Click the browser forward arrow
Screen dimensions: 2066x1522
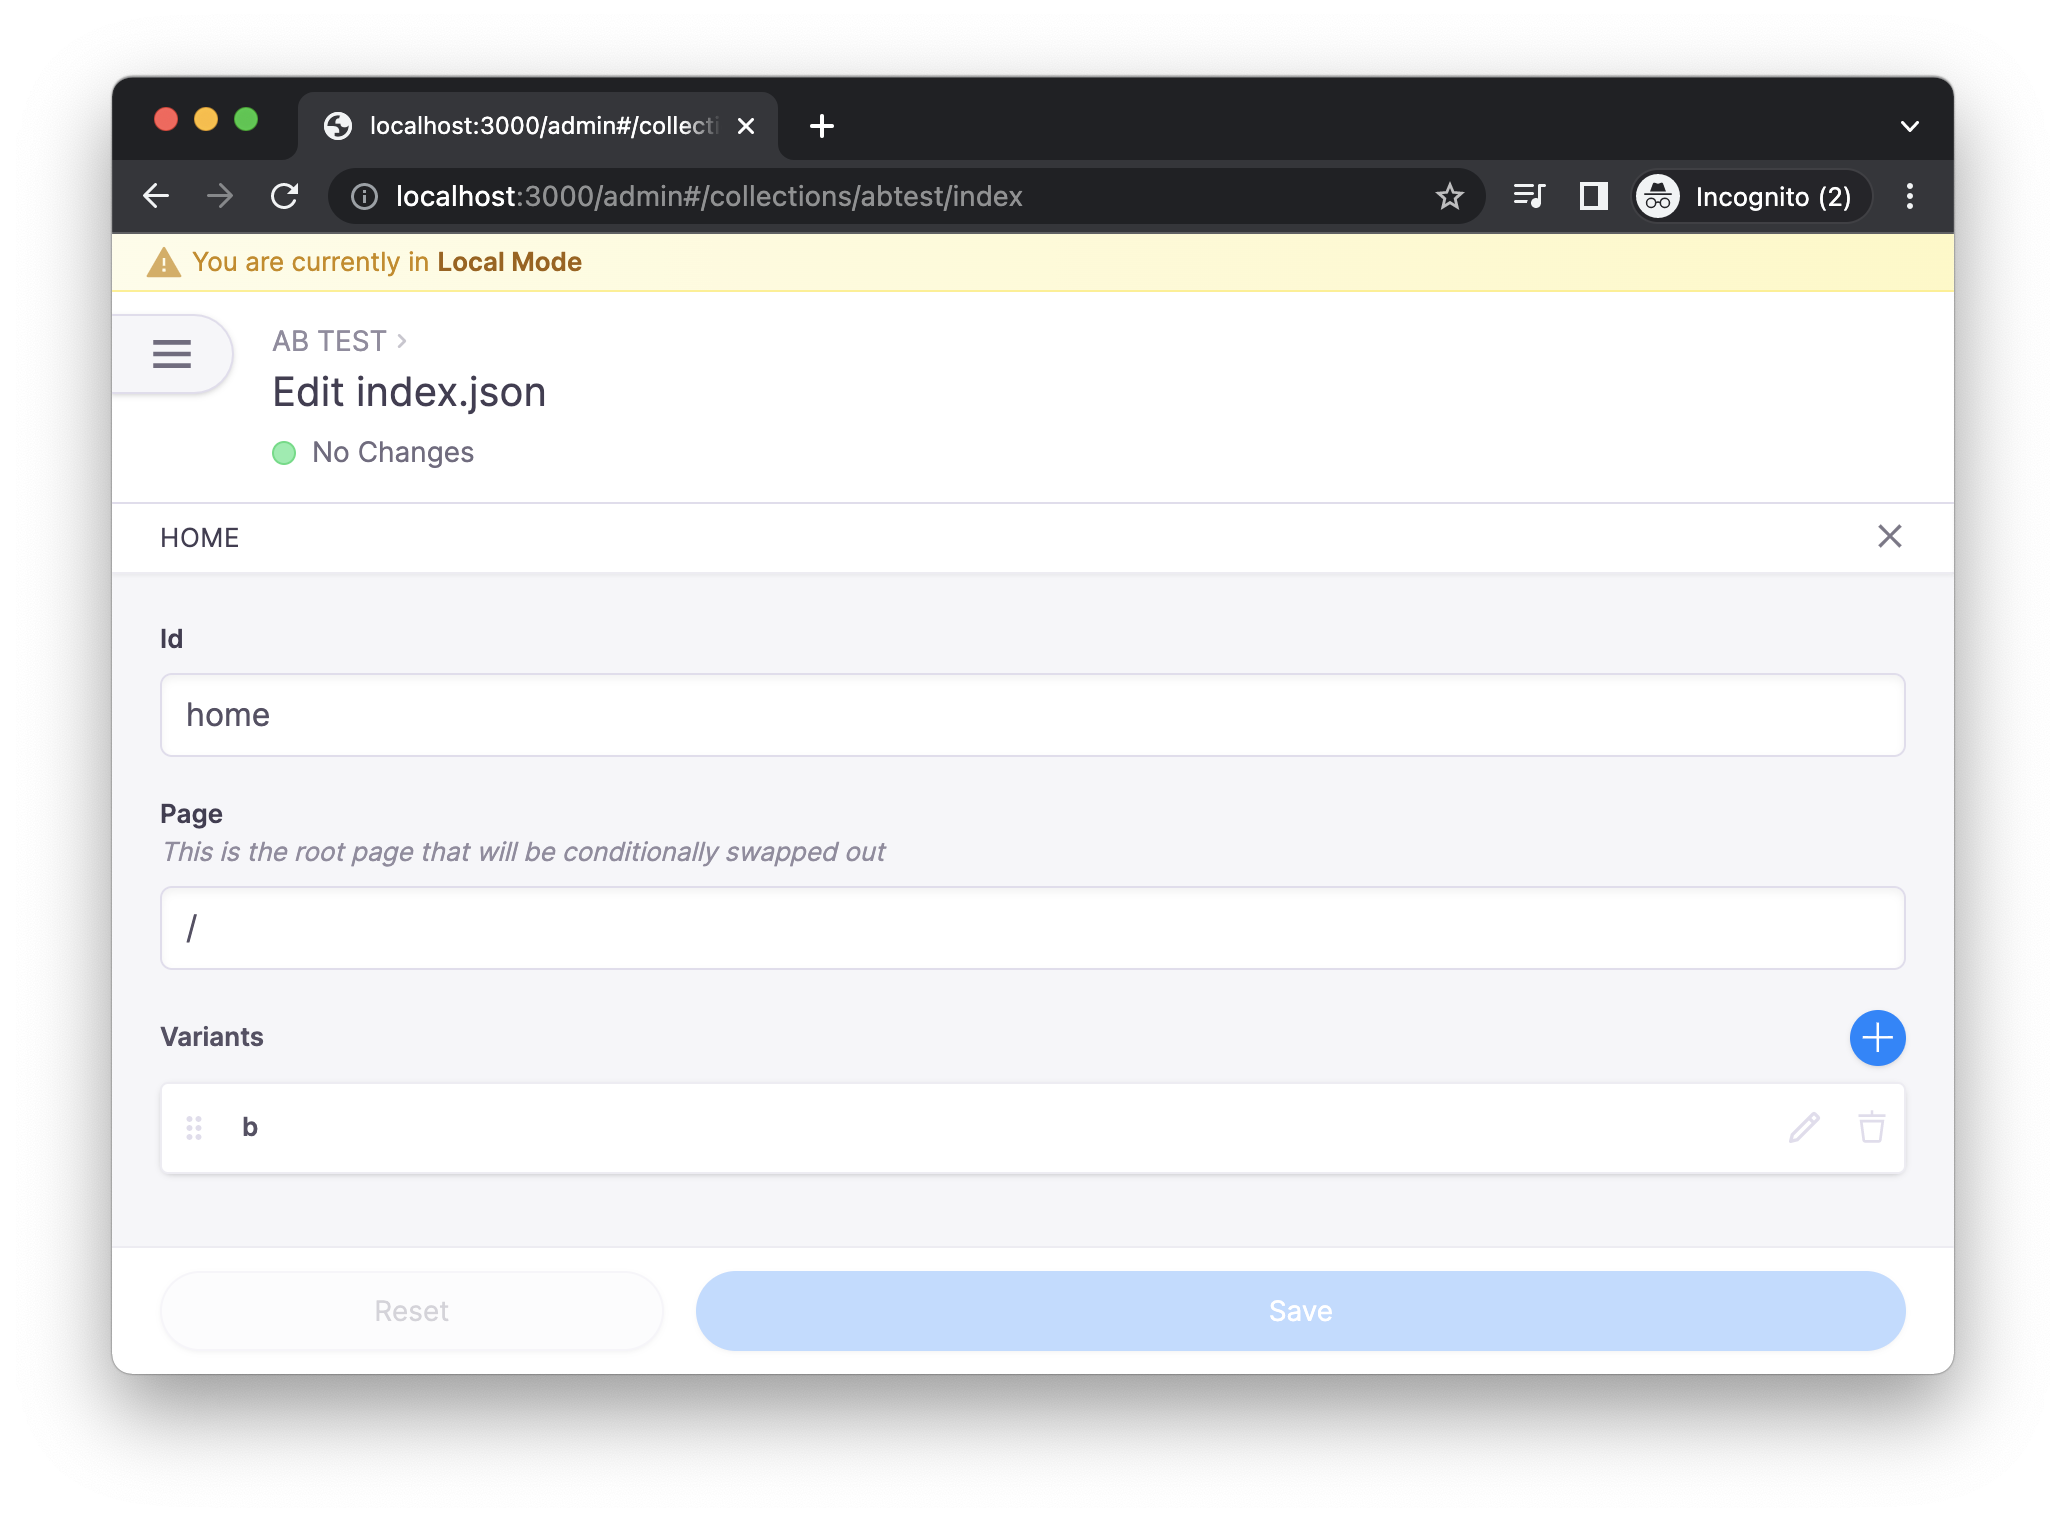point(220,196)
